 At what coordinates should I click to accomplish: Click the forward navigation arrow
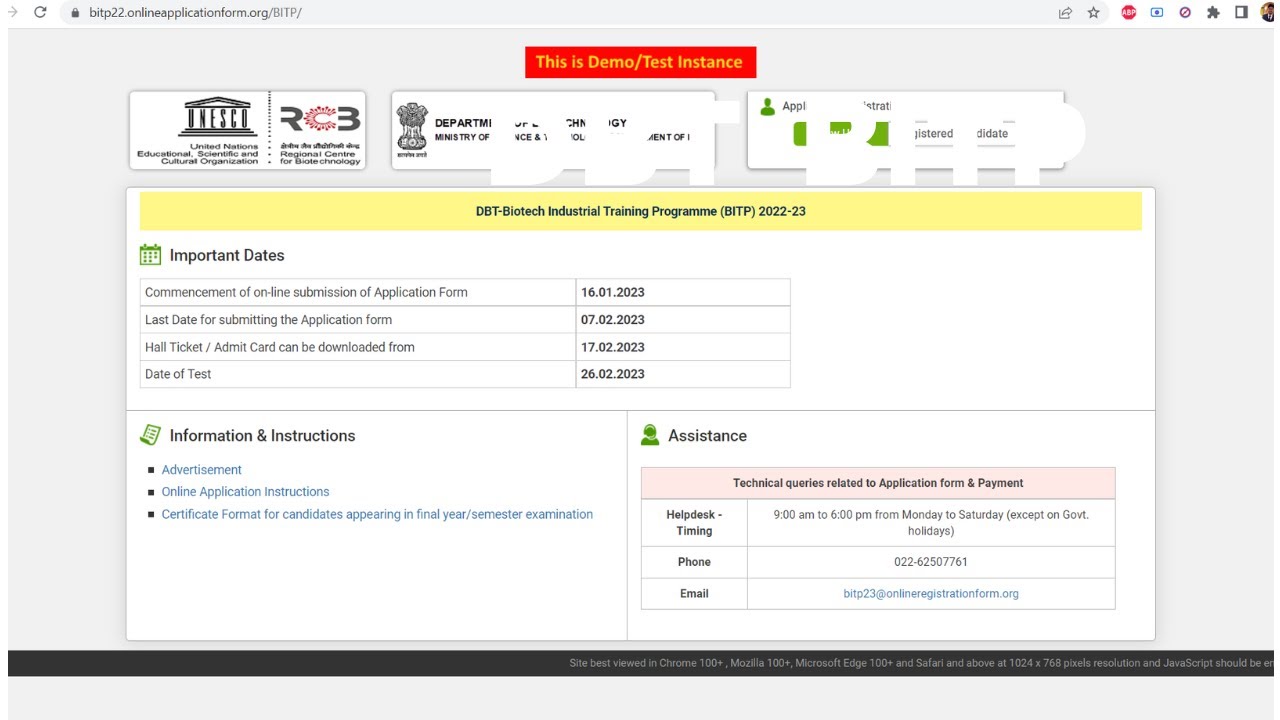[x=12, y=12]
